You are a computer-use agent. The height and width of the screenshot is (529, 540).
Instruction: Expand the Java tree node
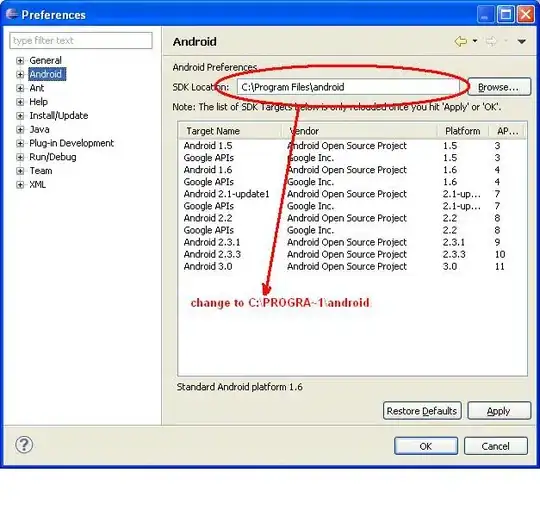point(20,129)
